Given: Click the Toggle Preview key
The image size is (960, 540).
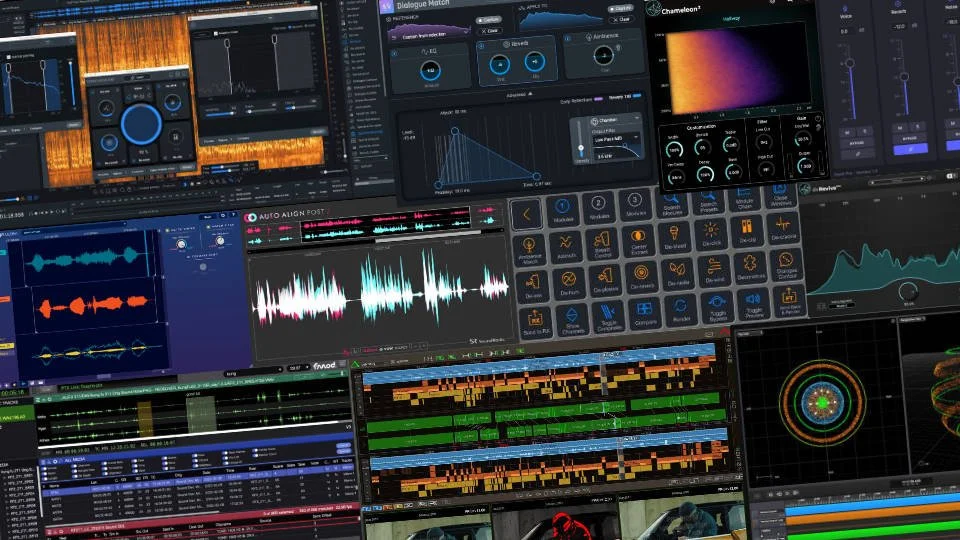Looking at the screenshot, I should [x=753, y=303].
